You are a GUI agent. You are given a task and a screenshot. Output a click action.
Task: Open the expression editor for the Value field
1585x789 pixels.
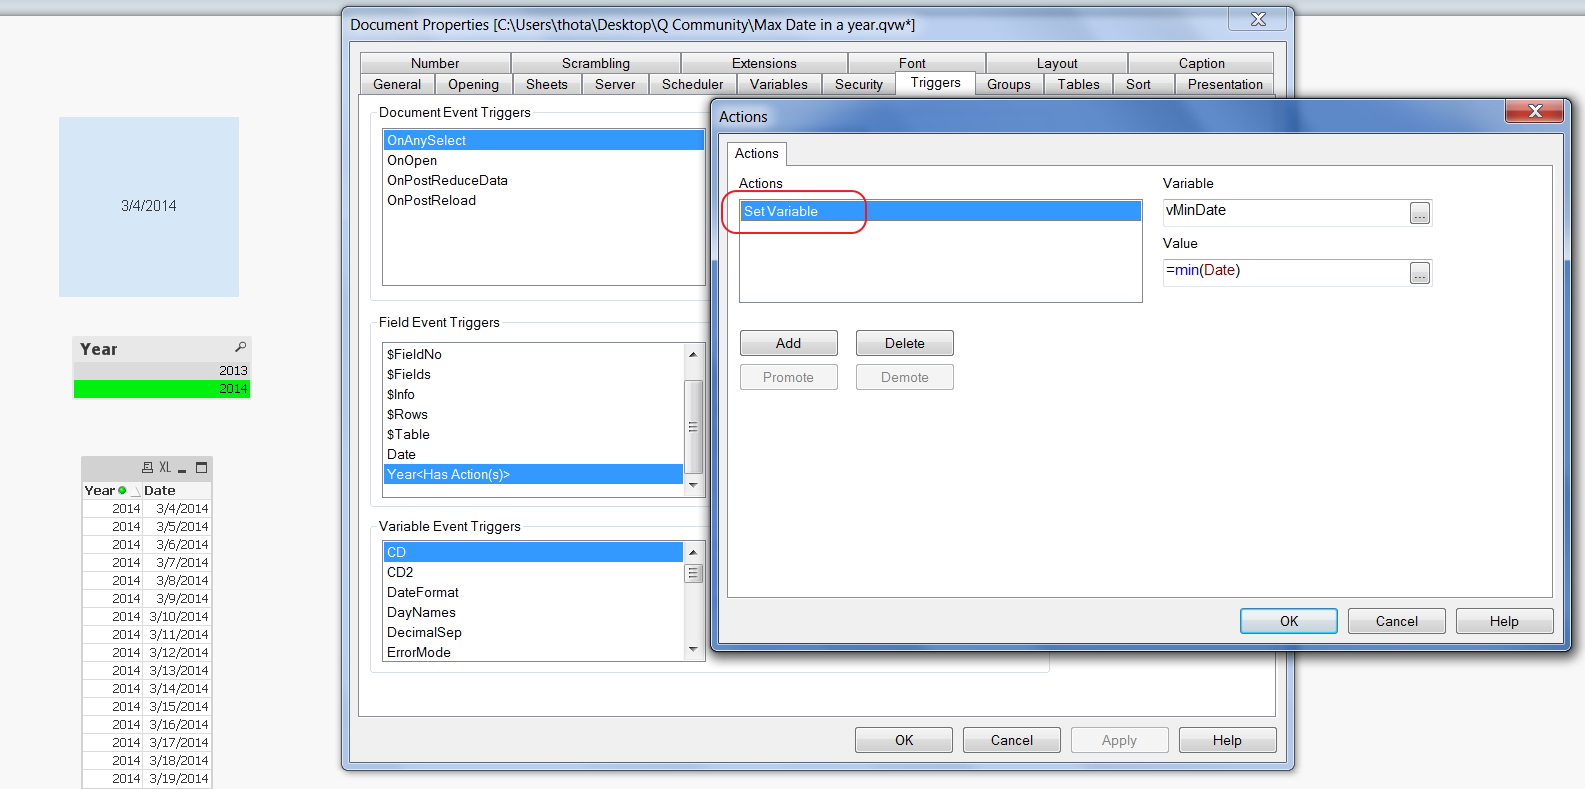[x=1420, y=273]
